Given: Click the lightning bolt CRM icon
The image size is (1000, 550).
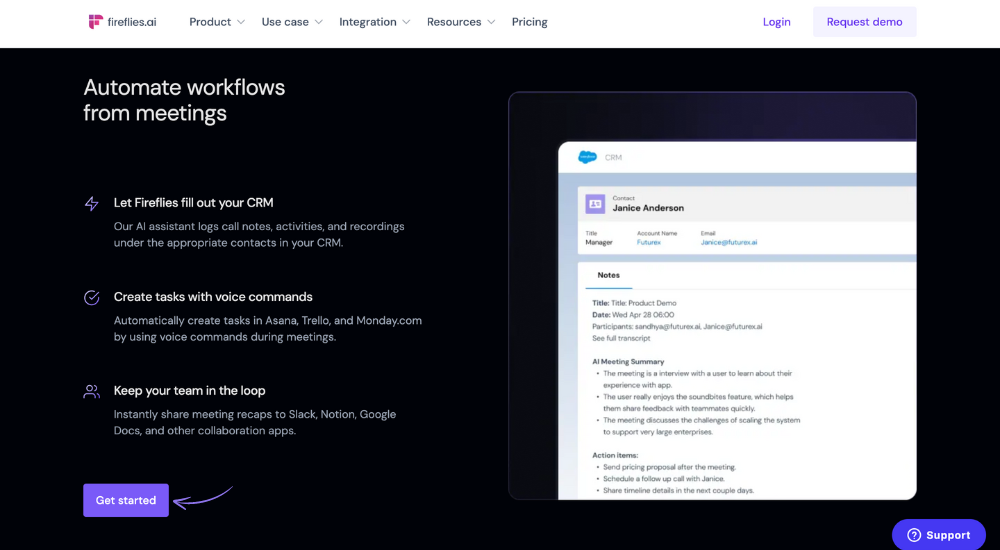Looking at the screenshot, I should pos(92,204).
